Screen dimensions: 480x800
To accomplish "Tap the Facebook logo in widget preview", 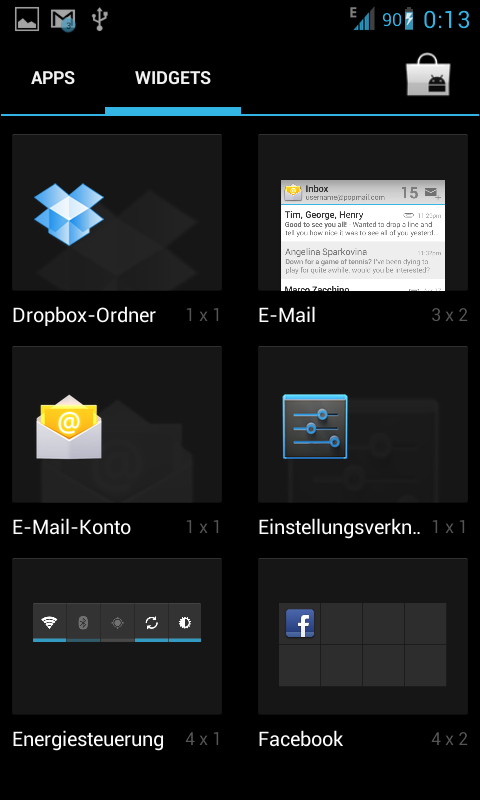I will coord(300,623).
